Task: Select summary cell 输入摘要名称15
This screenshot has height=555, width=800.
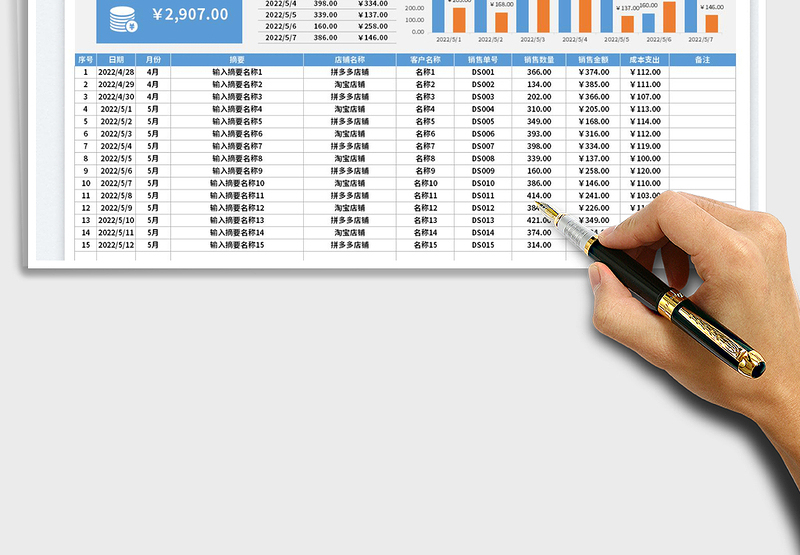Action: coord(237,245)
